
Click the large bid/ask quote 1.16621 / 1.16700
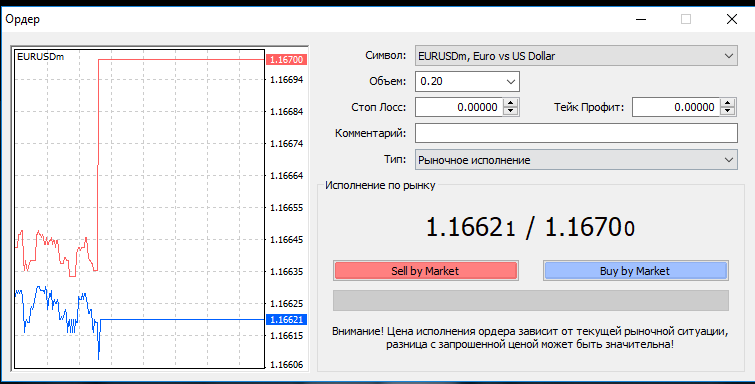pos(531,226)
